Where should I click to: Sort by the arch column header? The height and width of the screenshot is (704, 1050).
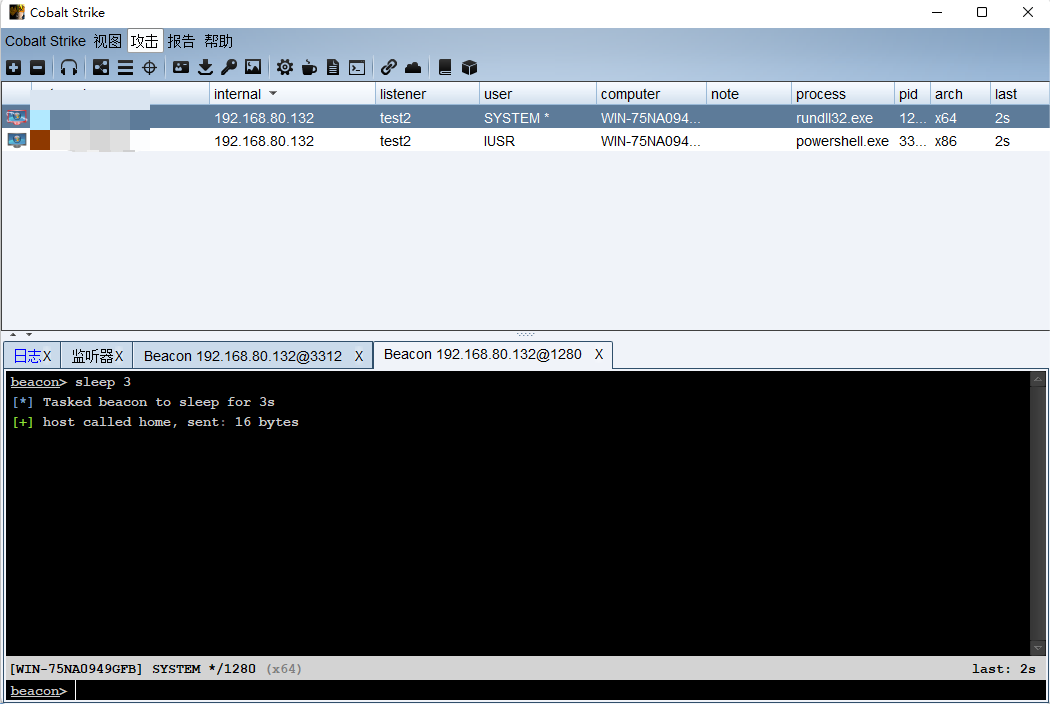pos(960,94)
